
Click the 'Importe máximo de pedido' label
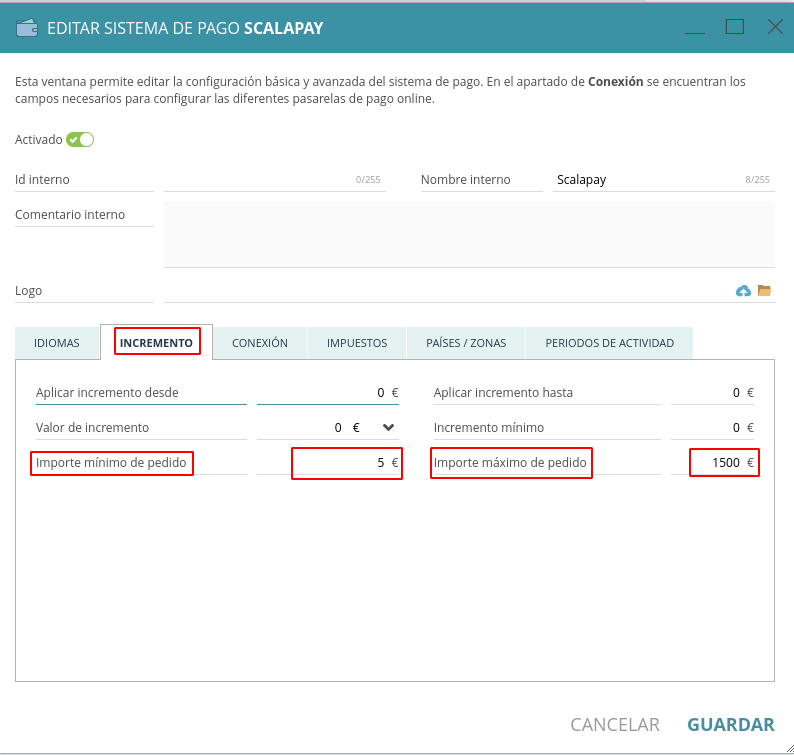[510, 463]
